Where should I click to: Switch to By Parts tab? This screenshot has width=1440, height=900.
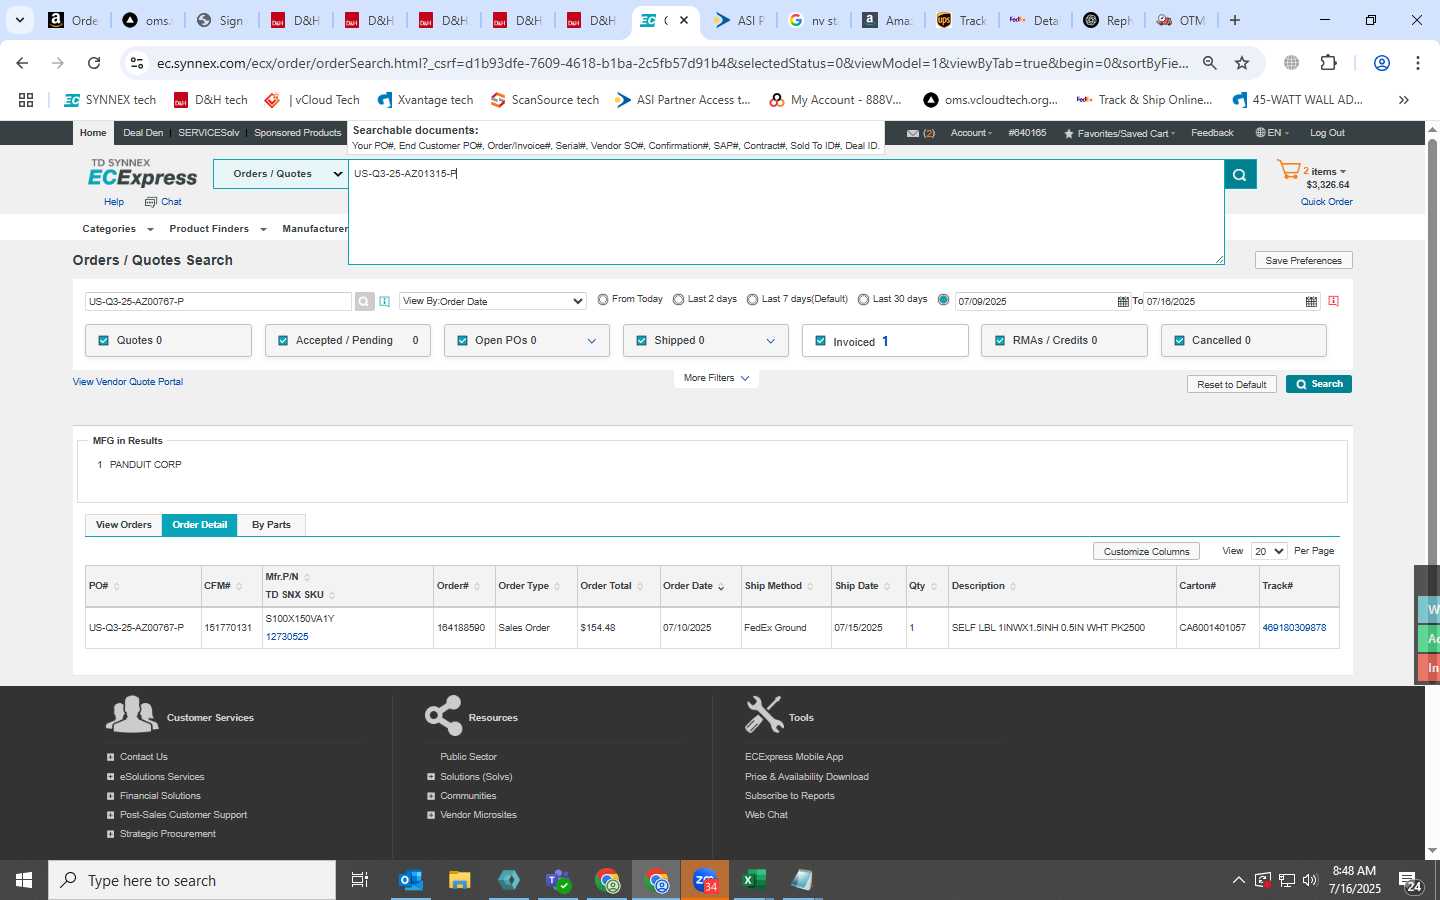(271, 525)
